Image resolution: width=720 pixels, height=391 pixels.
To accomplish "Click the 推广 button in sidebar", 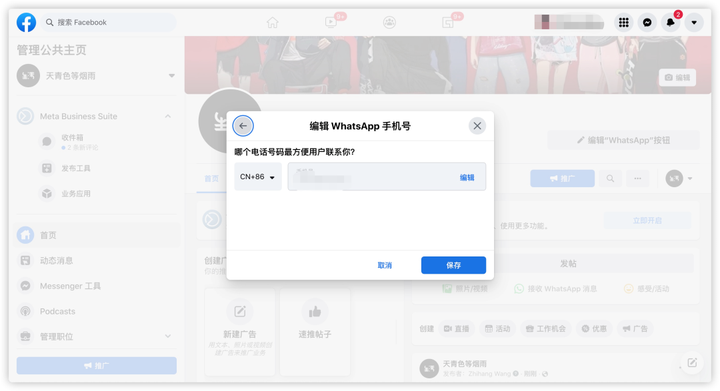I will pyautogui.click(x=96, y=366).
